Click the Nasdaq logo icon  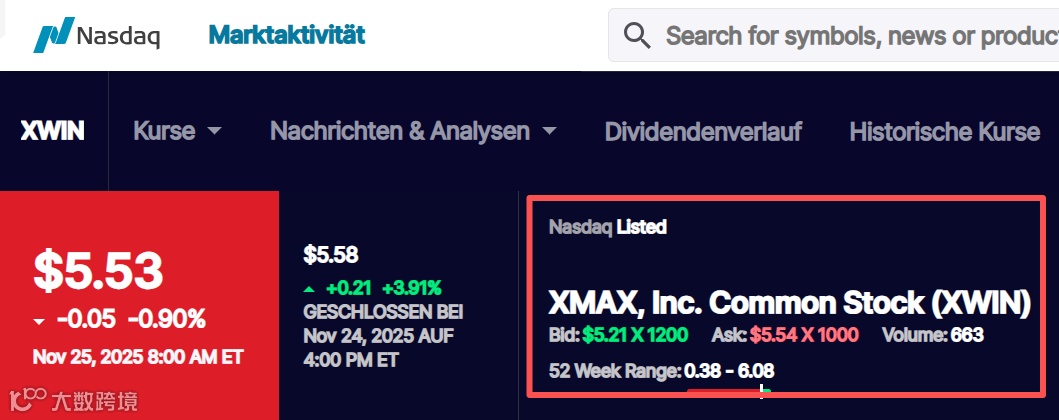[53, 35]
